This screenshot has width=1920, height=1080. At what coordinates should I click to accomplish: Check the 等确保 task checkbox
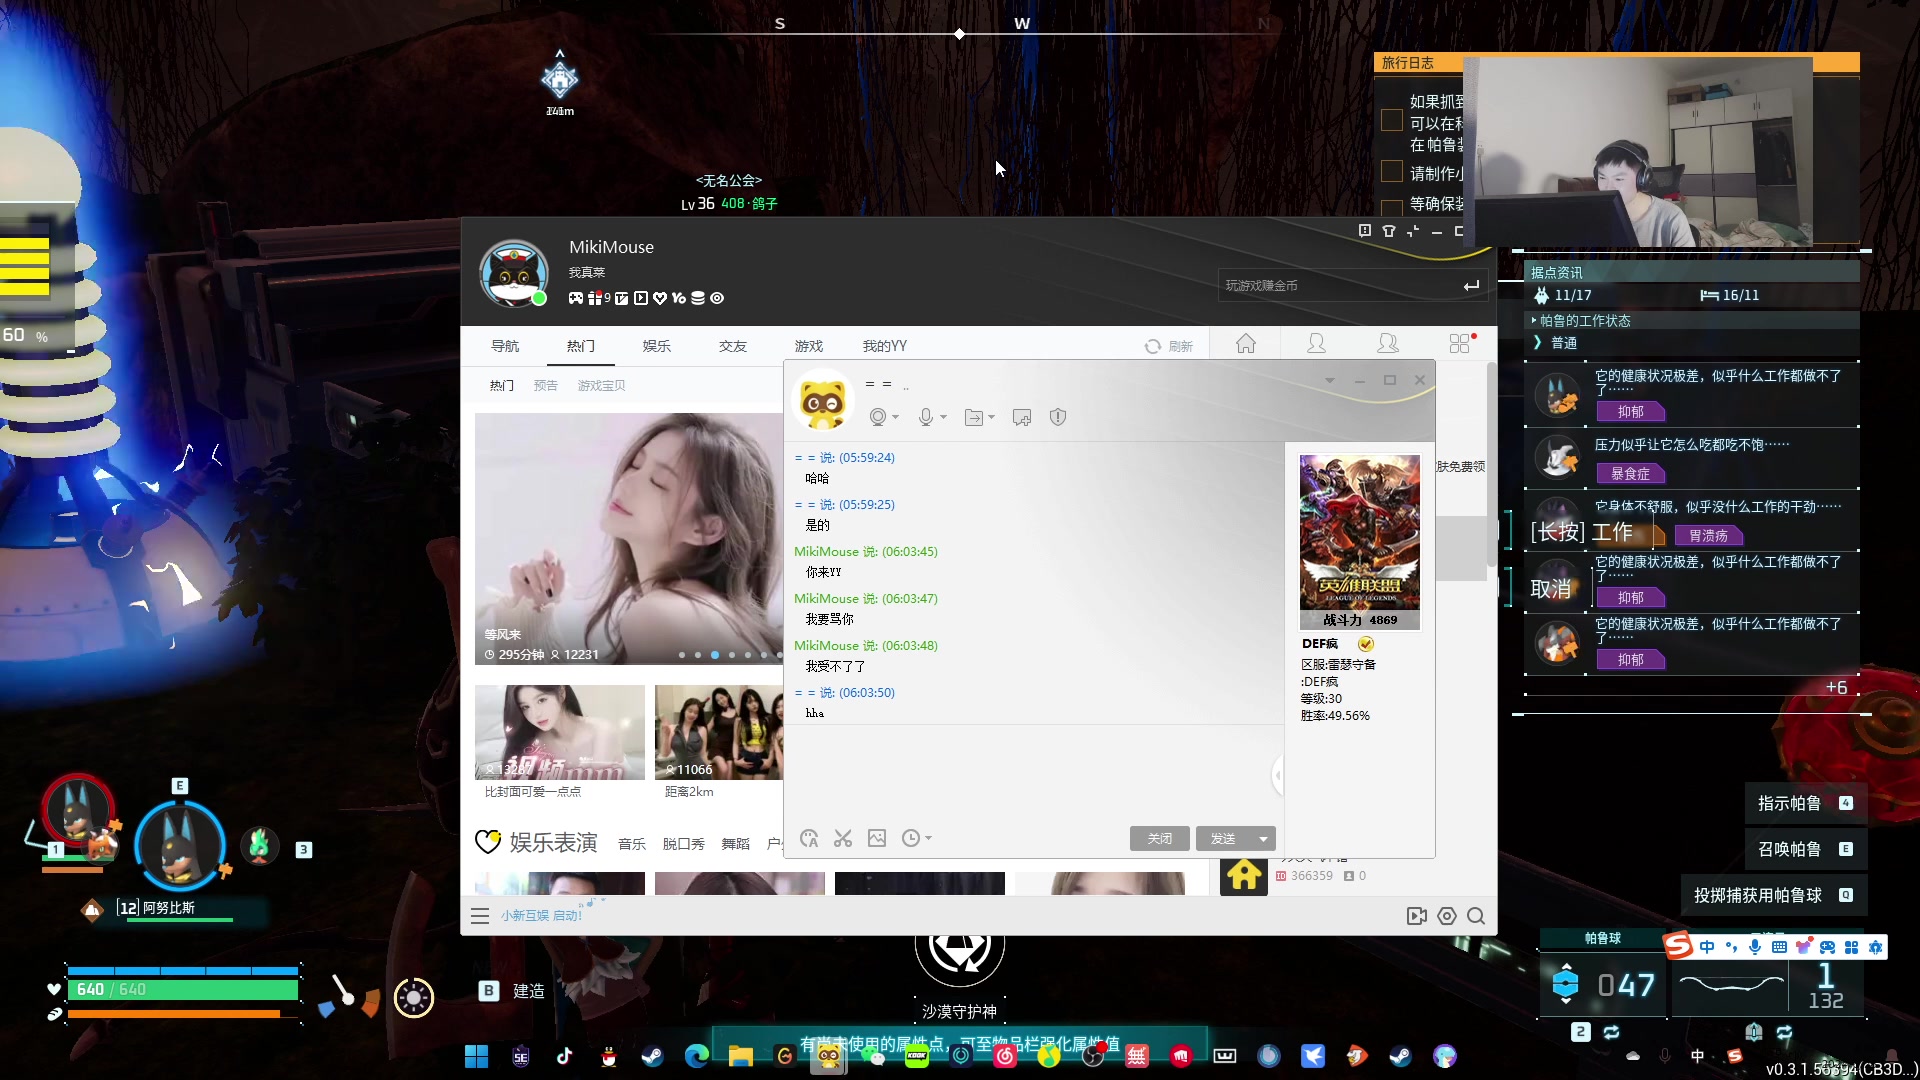[1391, 206]
